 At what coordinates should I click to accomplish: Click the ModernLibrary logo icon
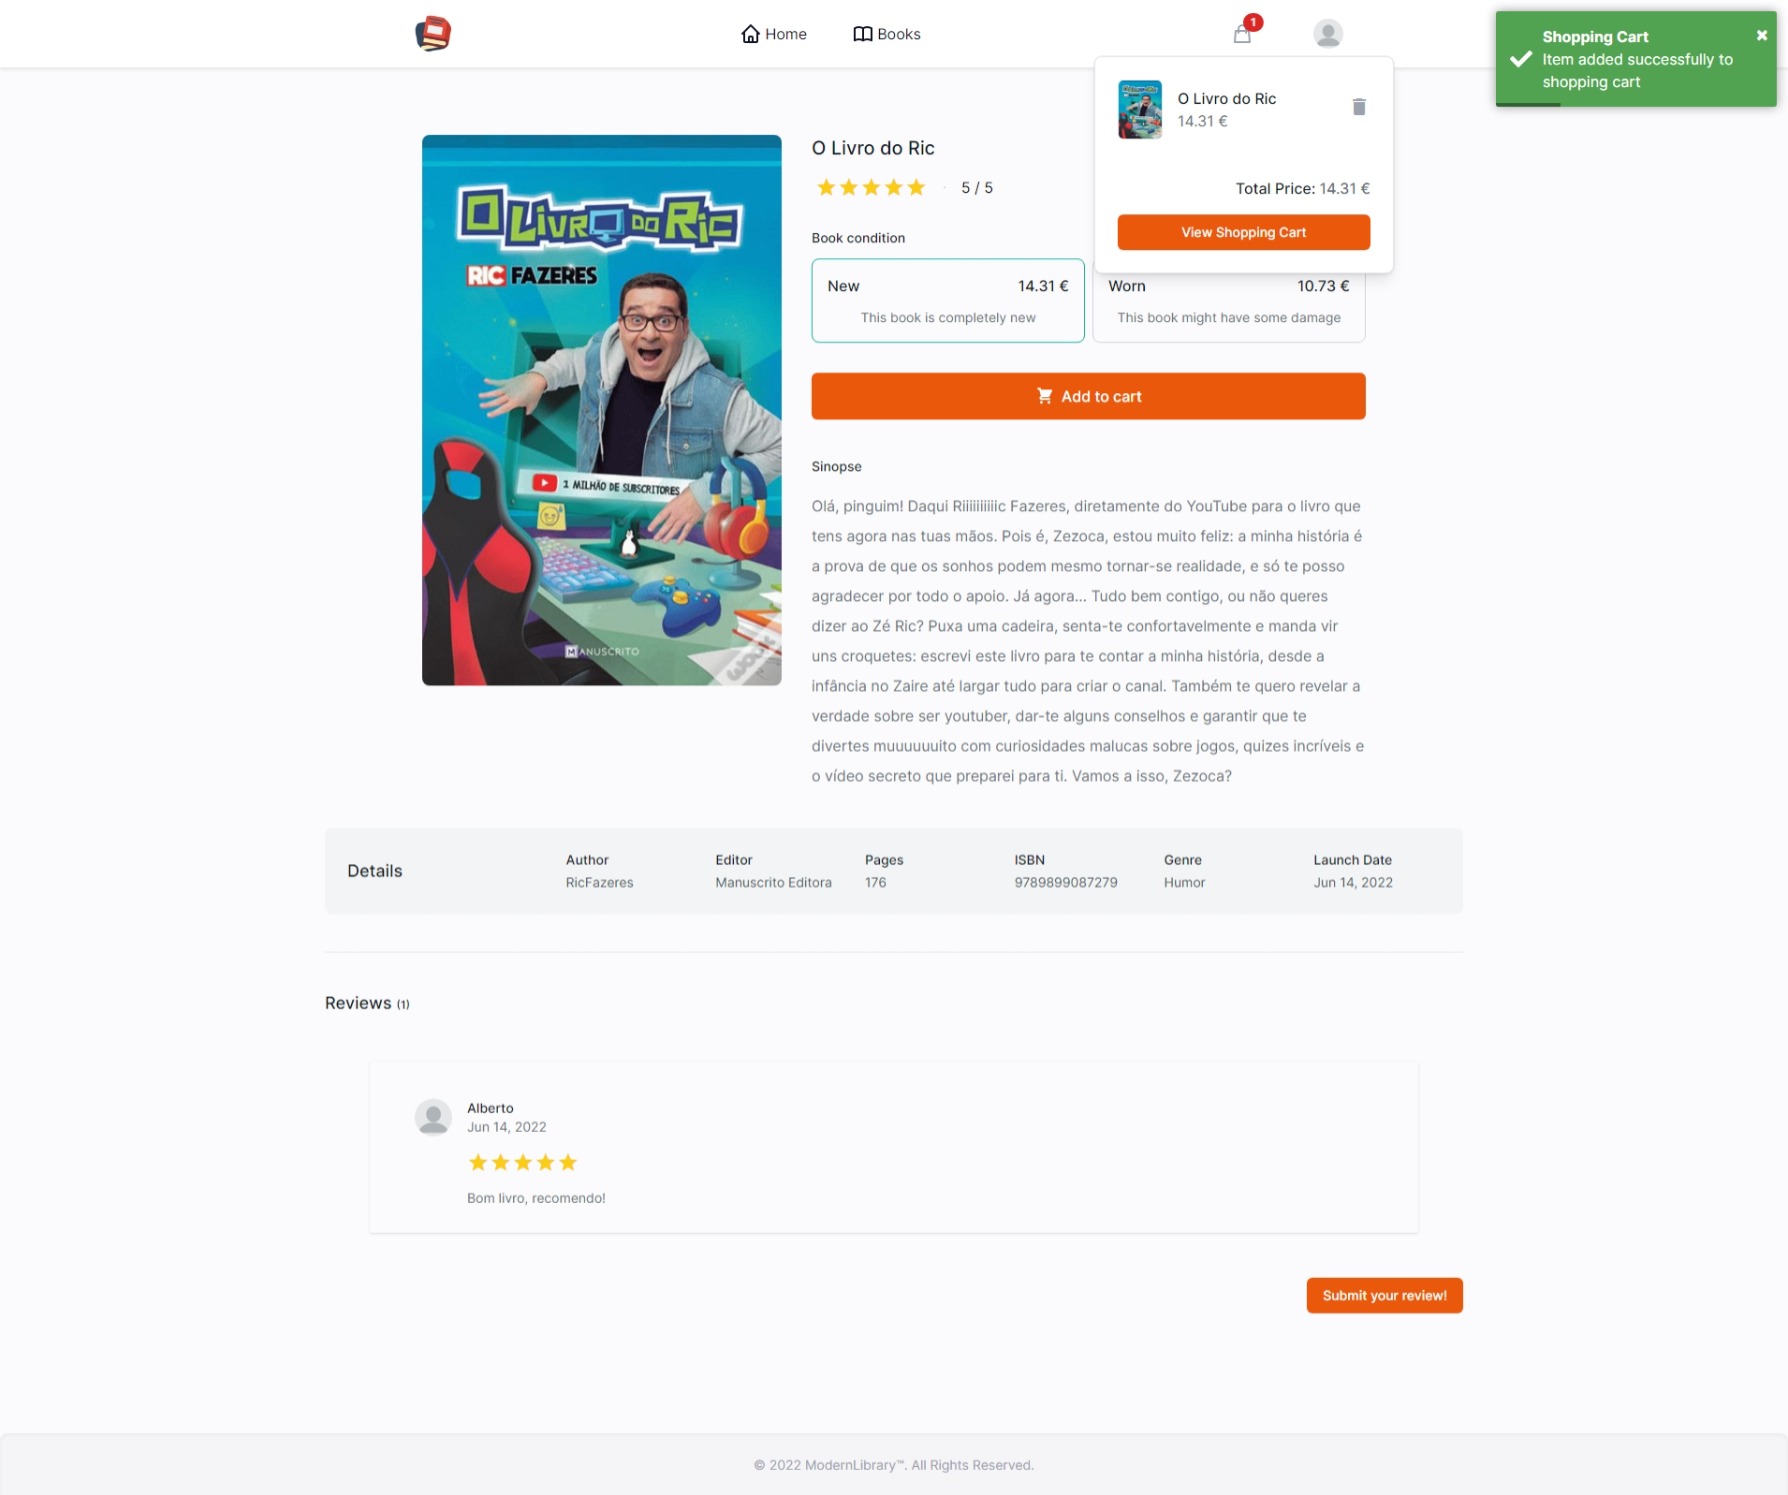coord(433,33)
